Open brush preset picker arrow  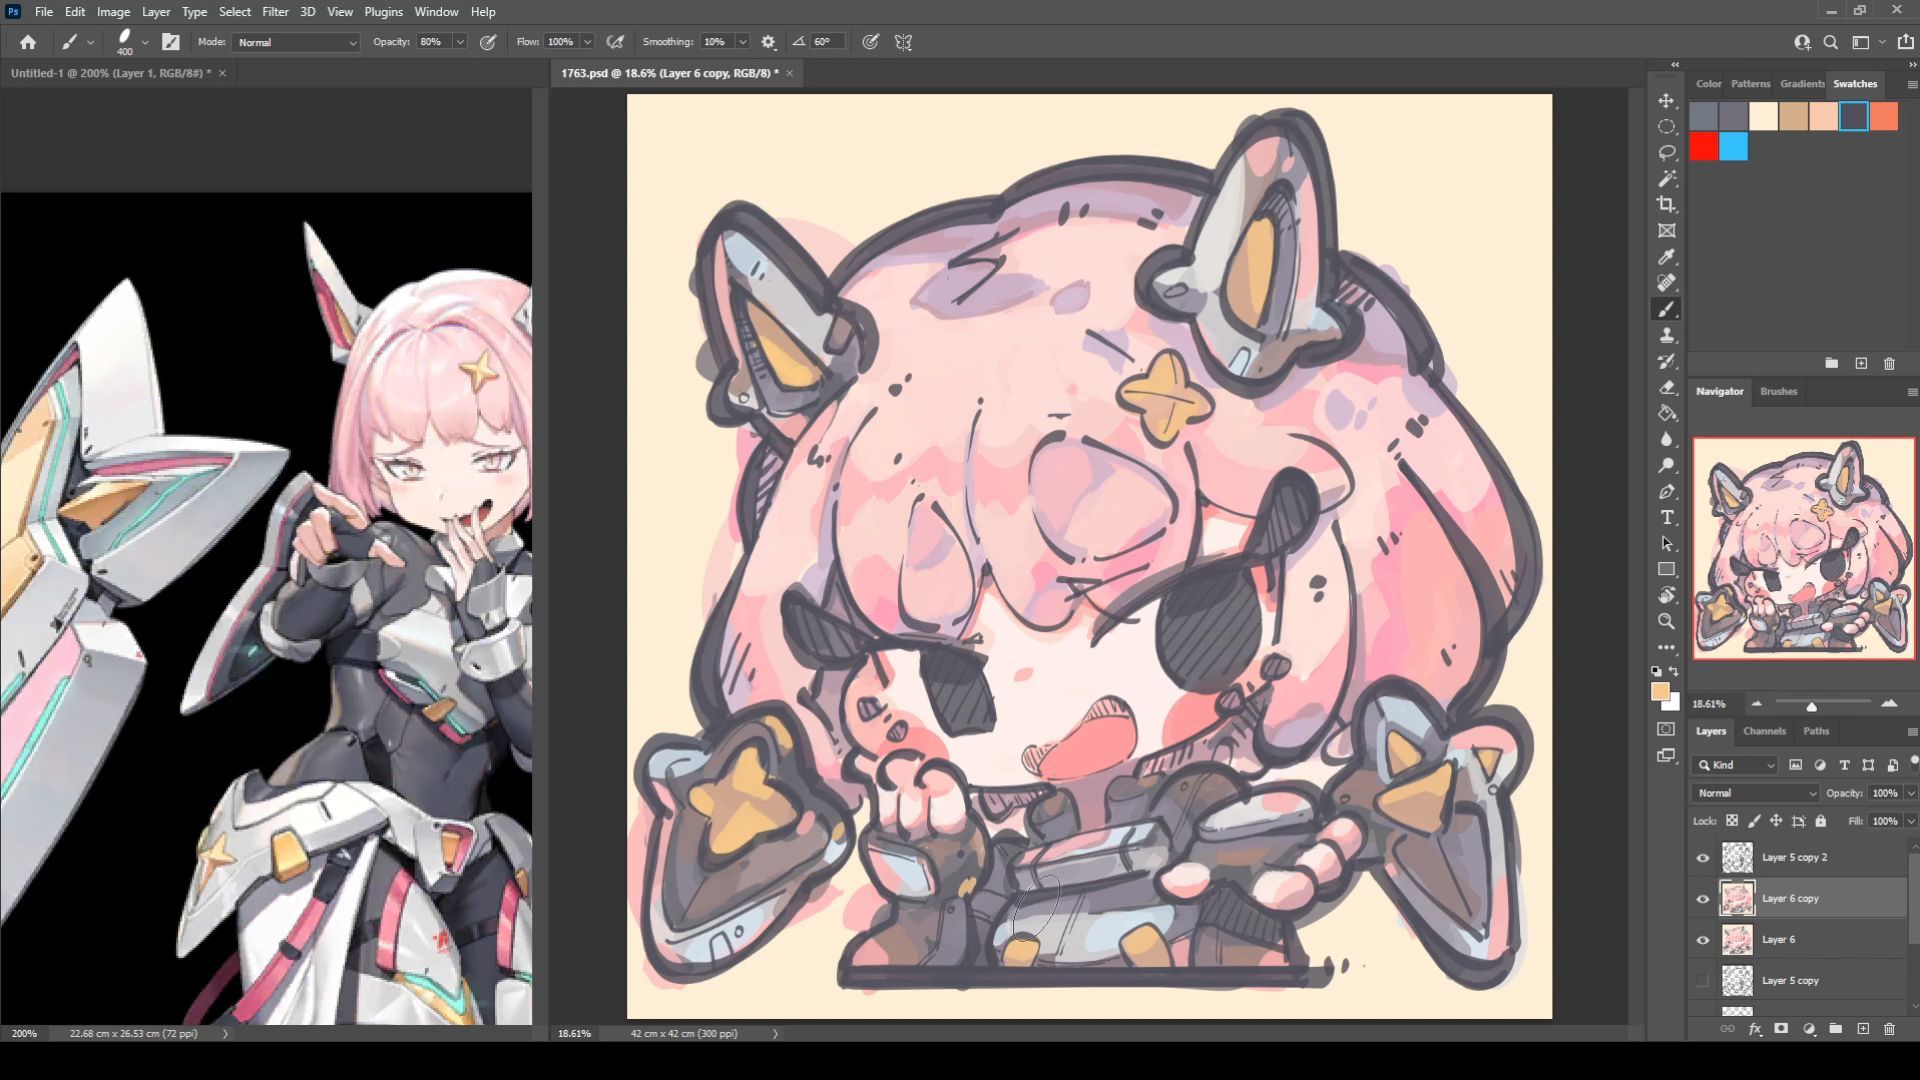pos(145,42)
